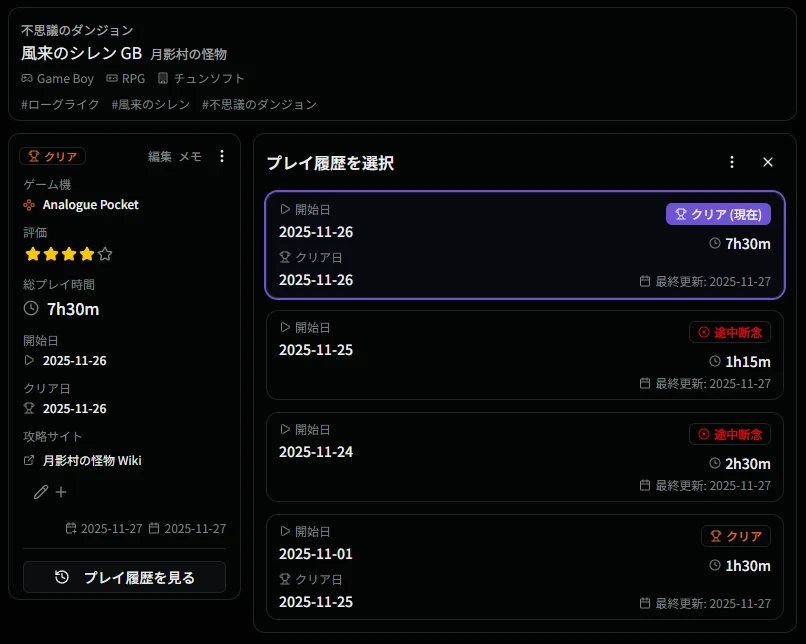Image resolution: width=806 pixels, height=644 pixels.
Task: Open the three-dot menu in the play history dialog
Action: (x=731, y=161)
